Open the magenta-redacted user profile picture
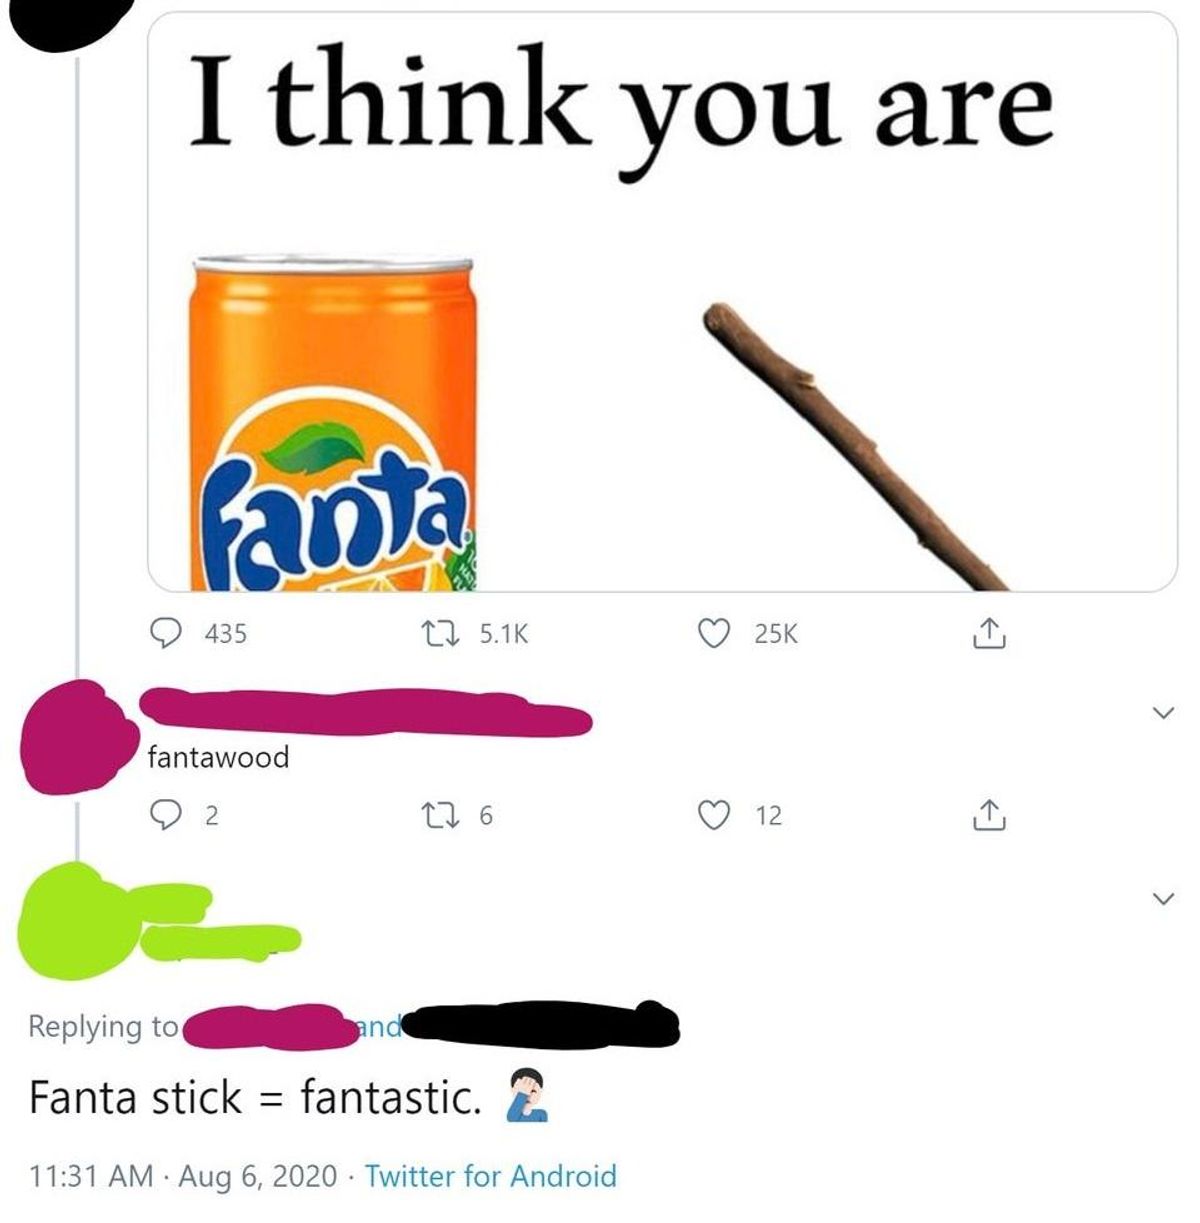This screenshot has width=1200, height=1223. point(70,737)
